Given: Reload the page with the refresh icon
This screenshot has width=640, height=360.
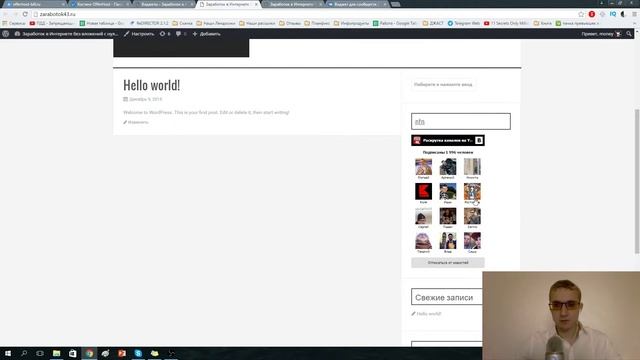Looking at the screenshot, I should coord(25,14).
